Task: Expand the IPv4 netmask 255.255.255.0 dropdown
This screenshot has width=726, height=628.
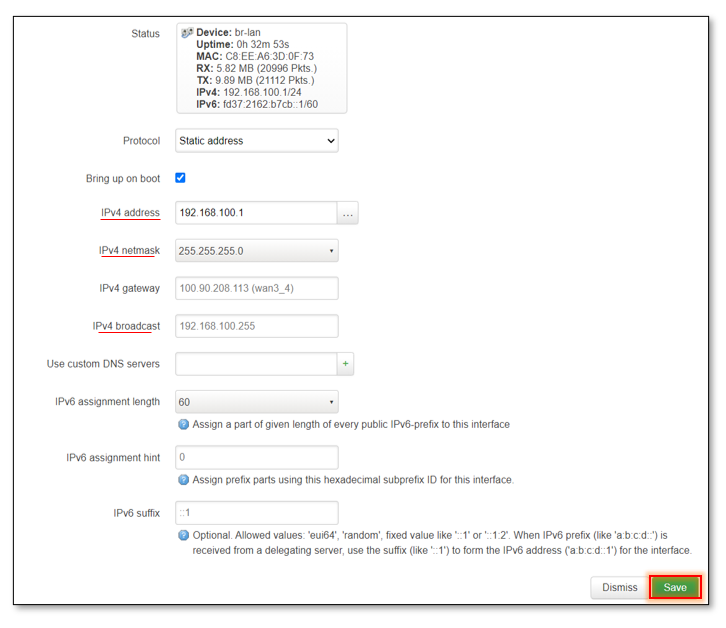Action: [257, 251]
